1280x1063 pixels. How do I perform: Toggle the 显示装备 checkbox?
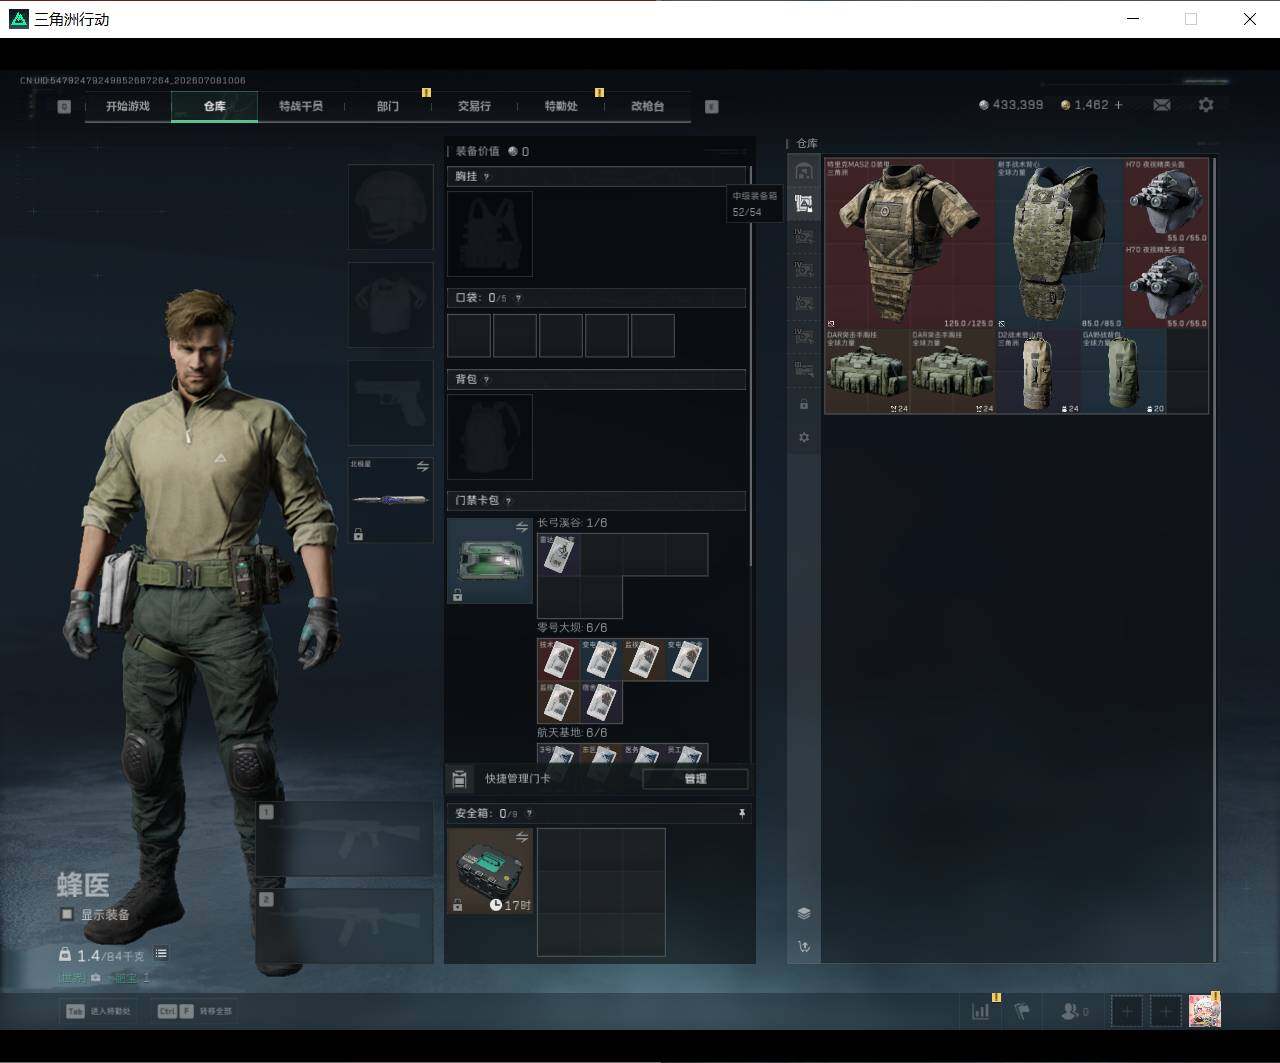tap(67, 914)
